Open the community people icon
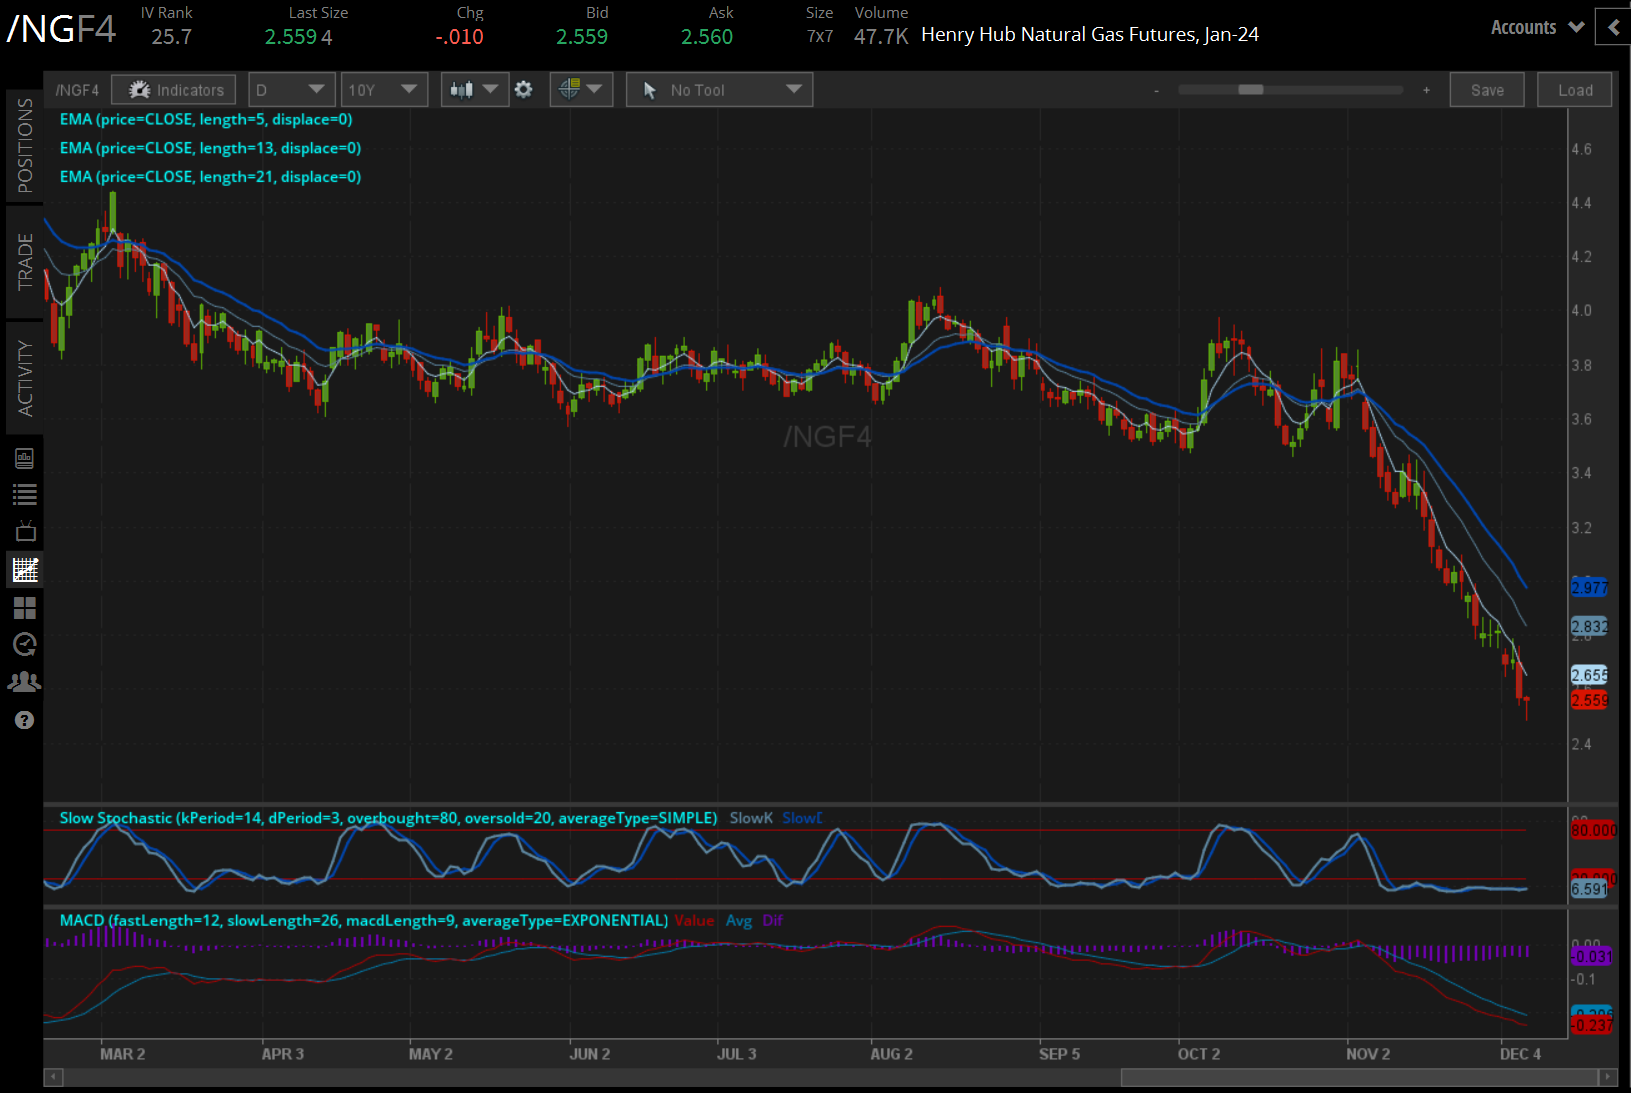 (25, 682)
